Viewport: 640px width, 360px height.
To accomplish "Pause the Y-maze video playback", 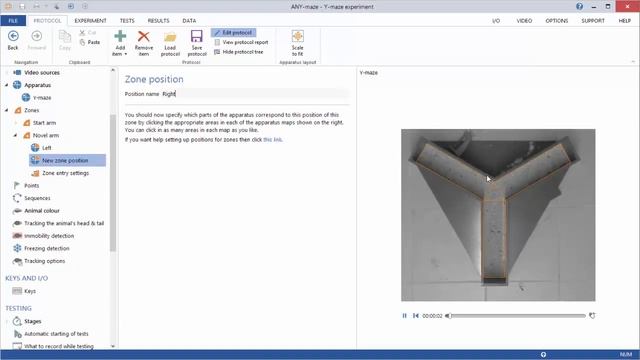I will click(x=404, y=316).
